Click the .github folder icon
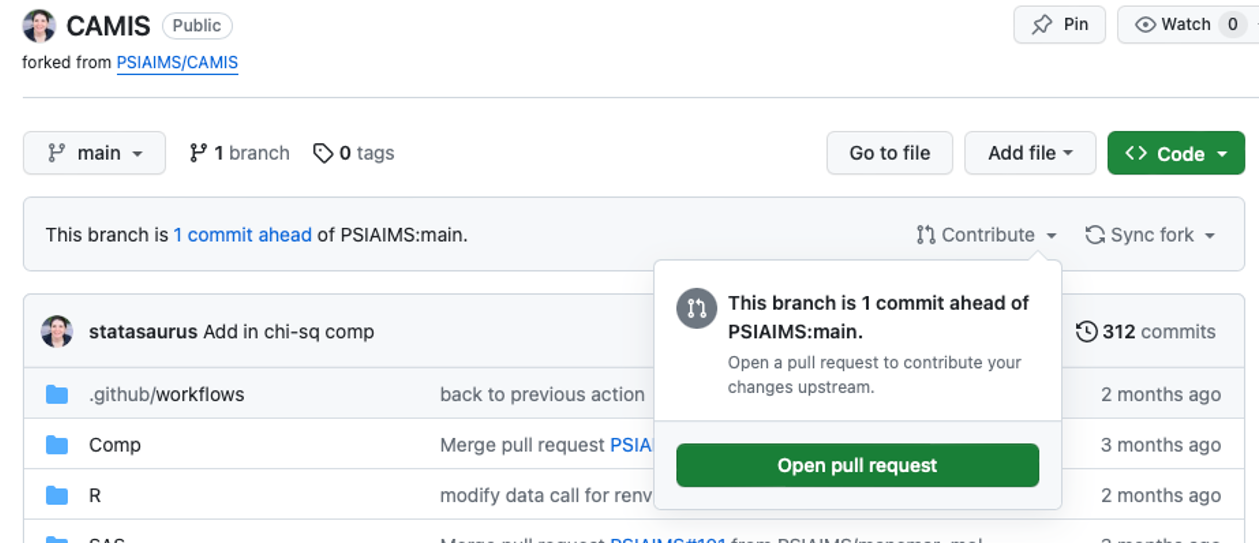The width and height of the screenshot is (1260, 544). point(57,395)
